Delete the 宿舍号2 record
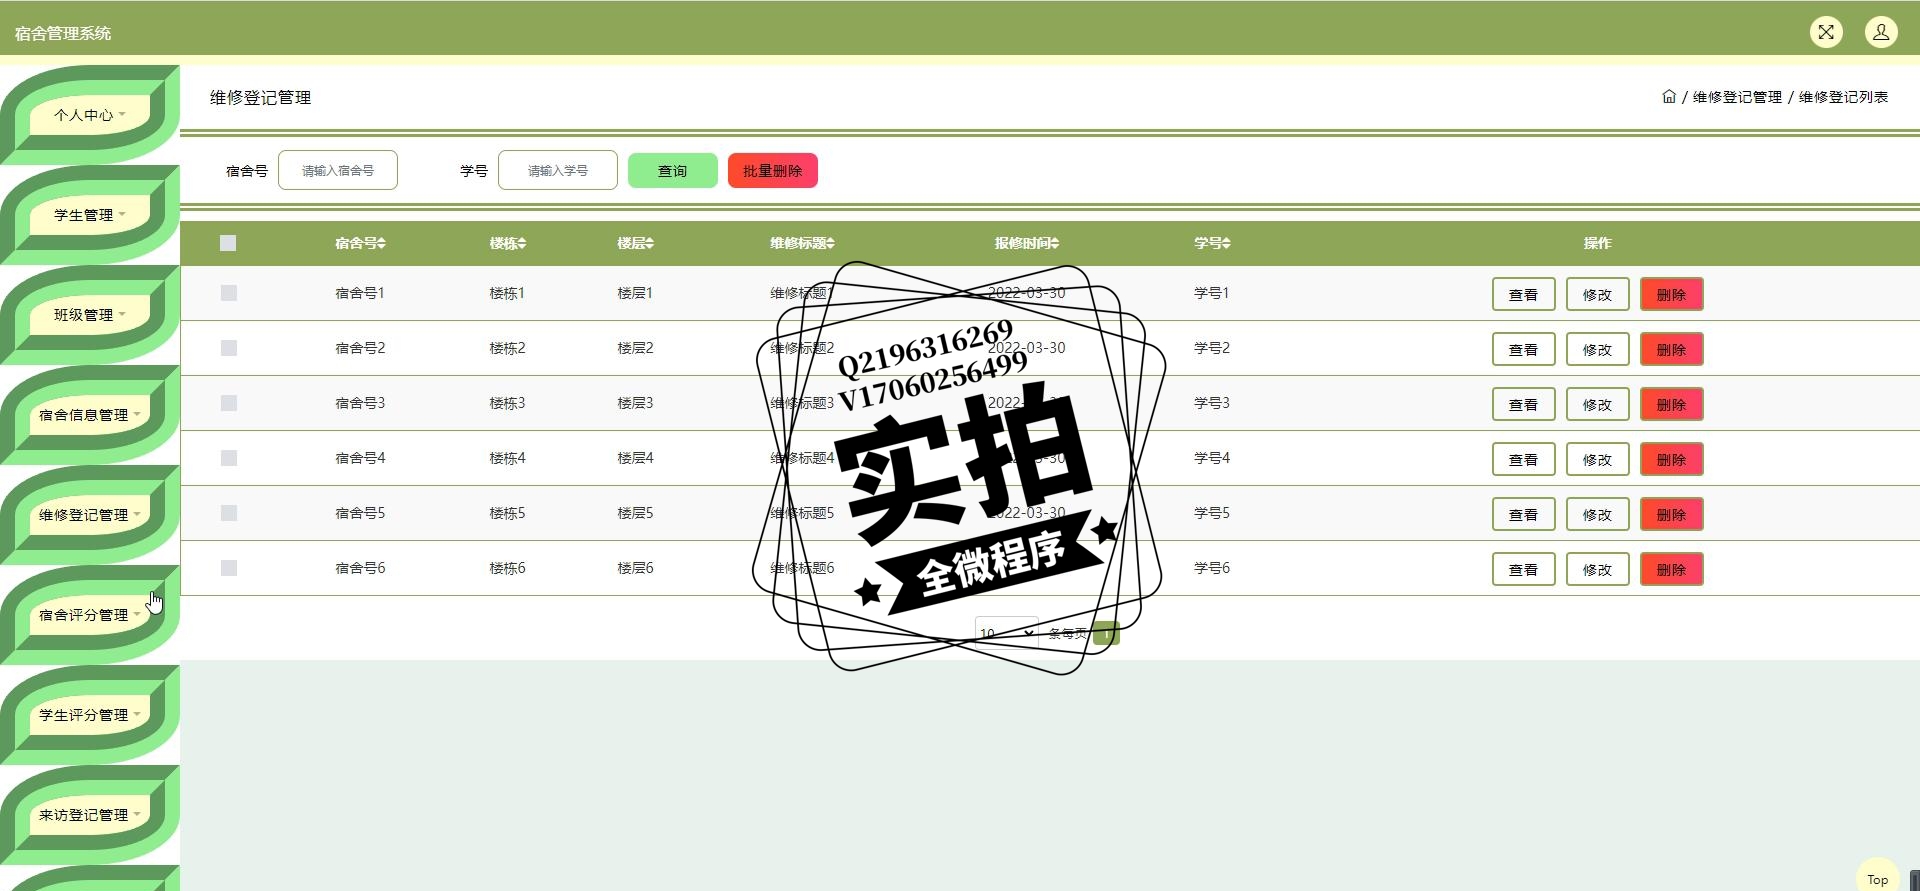This screenshot has height=891, width=1920. [x=1671, y=350]
